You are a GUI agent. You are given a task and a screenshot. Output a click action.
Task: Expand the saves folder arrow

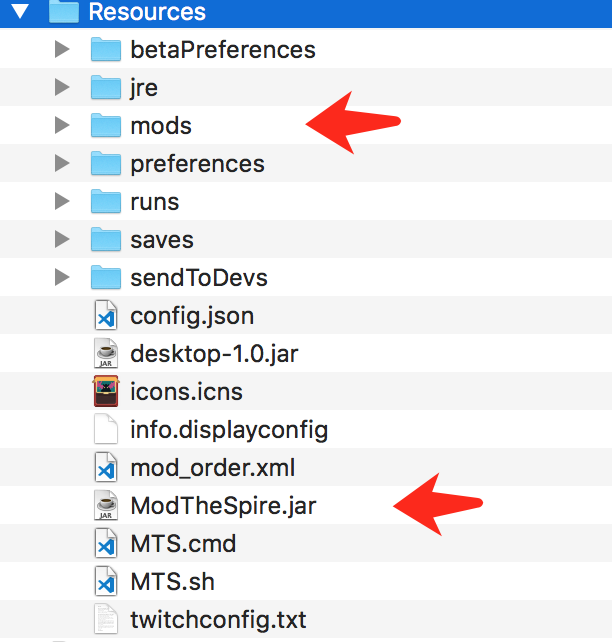point(61,240)
